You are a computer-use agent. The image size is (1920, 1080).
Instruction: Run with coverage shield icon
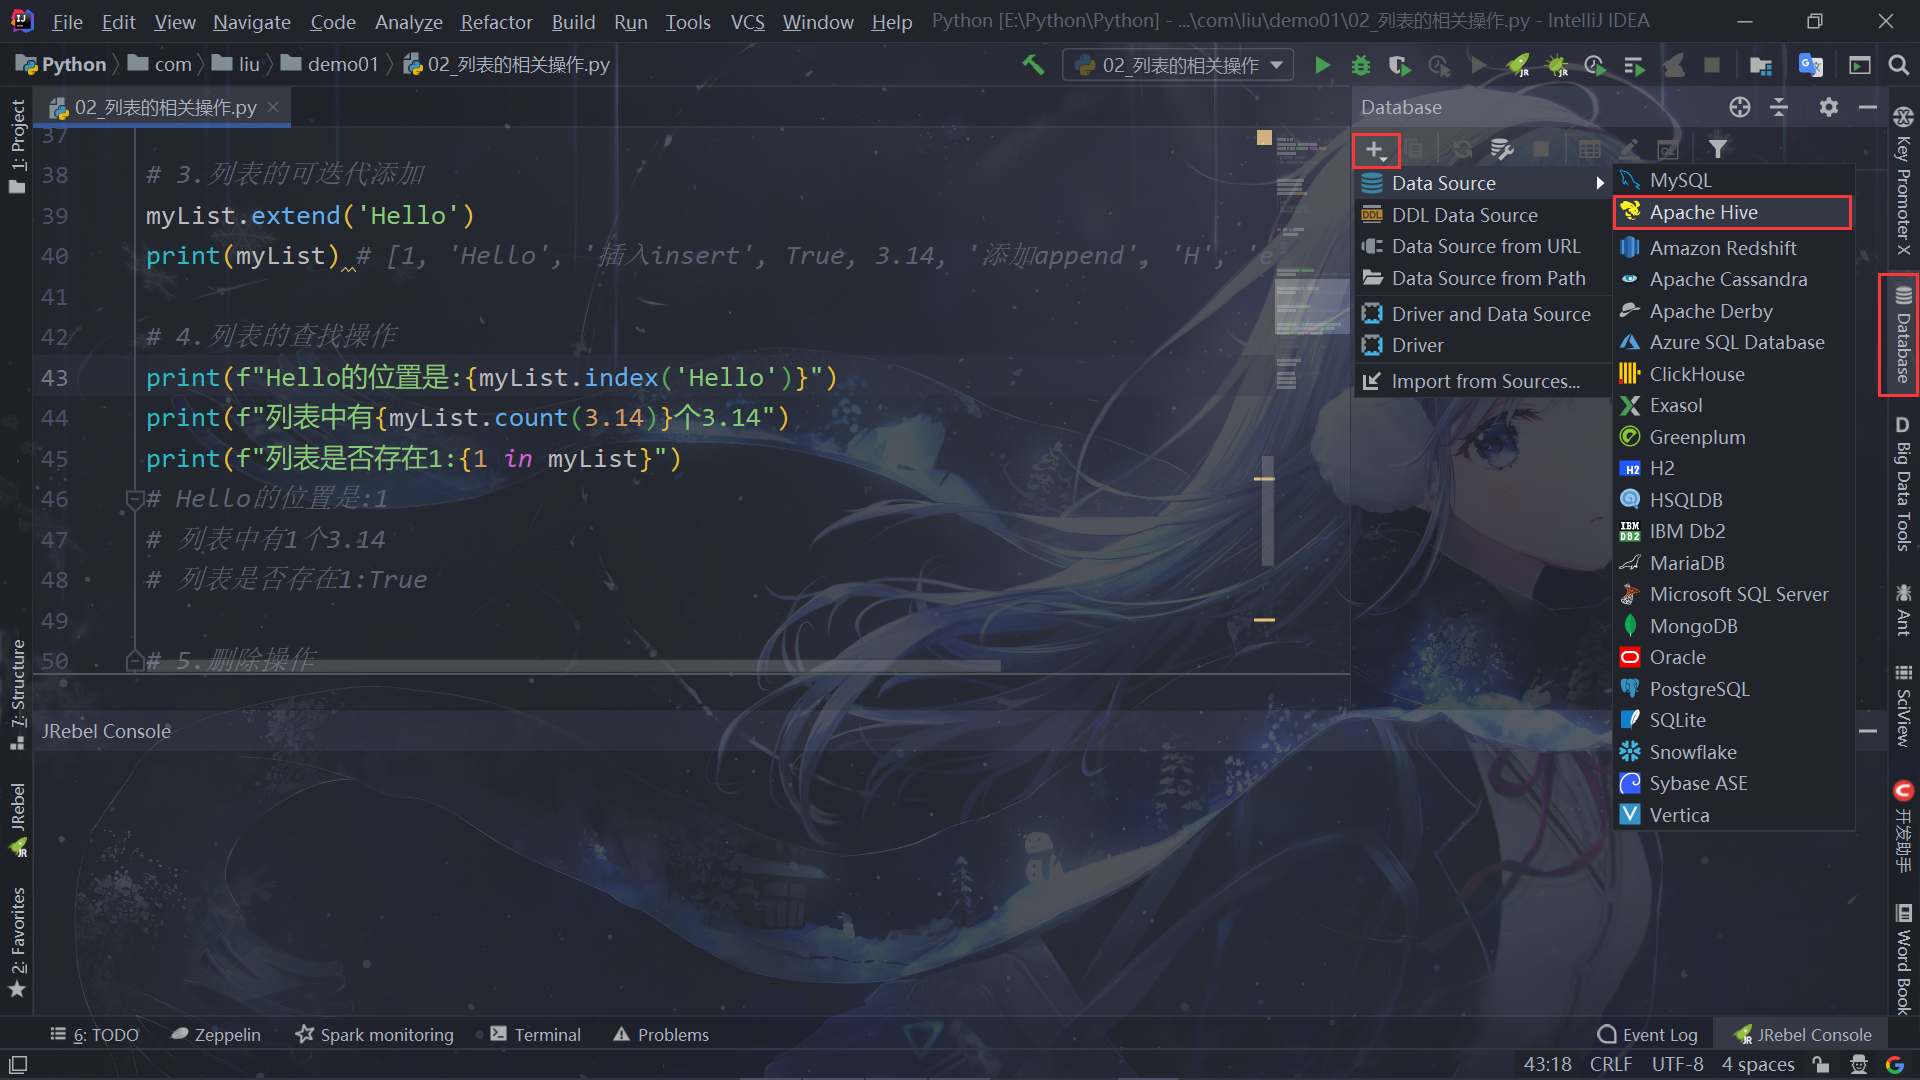1399,65
